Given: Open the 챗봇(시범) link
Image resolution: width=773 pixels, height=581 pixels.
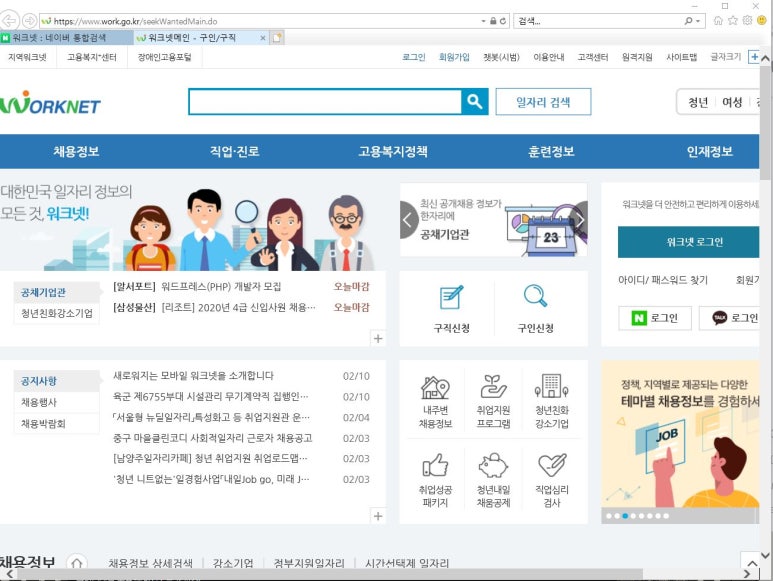Looking at the screenshot, I should tap(501, 57).
